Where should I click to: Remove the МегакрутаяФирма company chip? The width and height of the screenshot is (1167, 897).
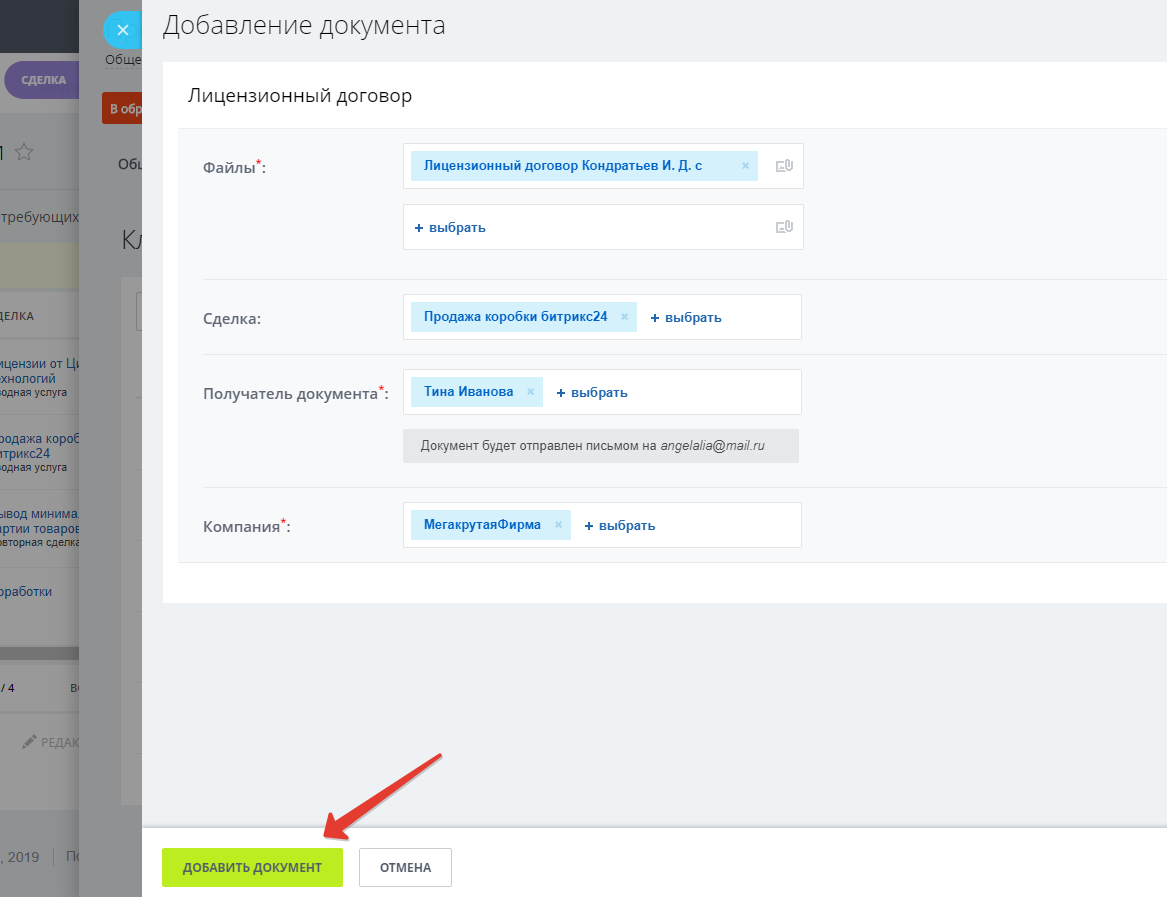[x=558, y=526]
